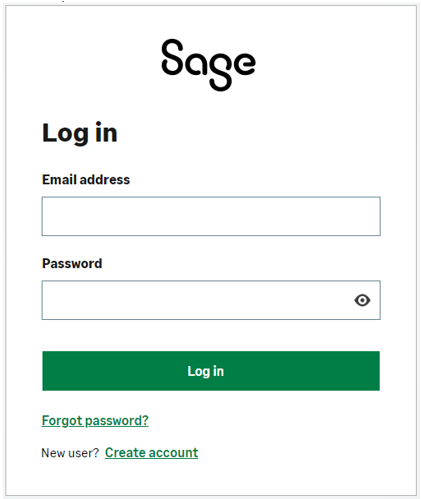Select the large Log in heading text
This screenshot has height=499, width=421.
tap(80, 133)
